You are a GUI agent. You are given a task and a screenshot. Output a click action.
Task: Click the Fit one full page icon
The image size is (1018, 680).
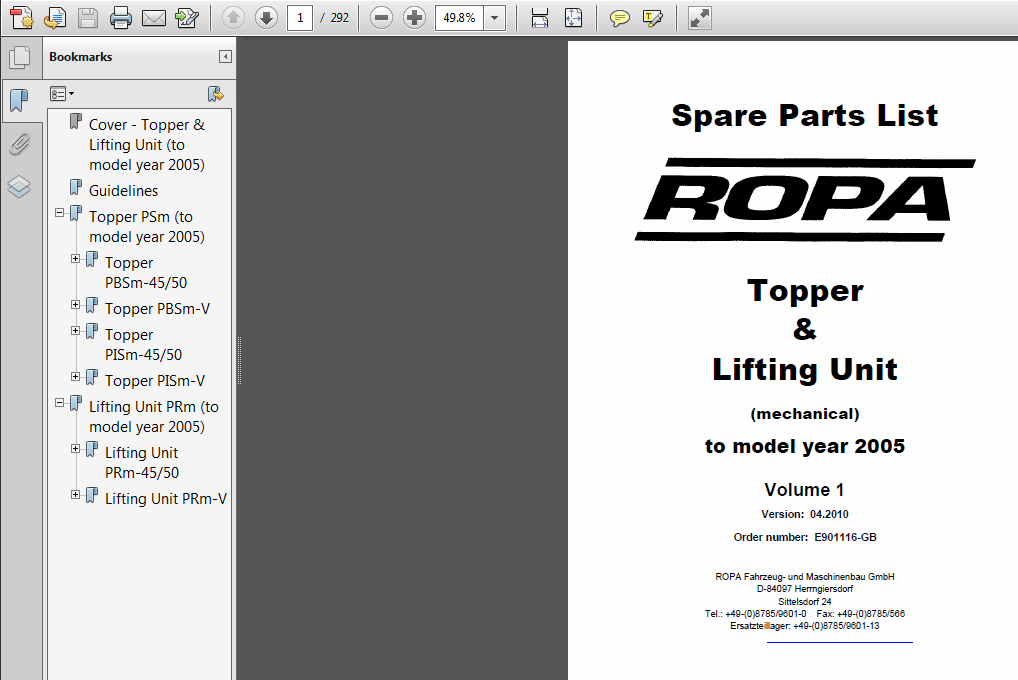click(x=573, y=18)
